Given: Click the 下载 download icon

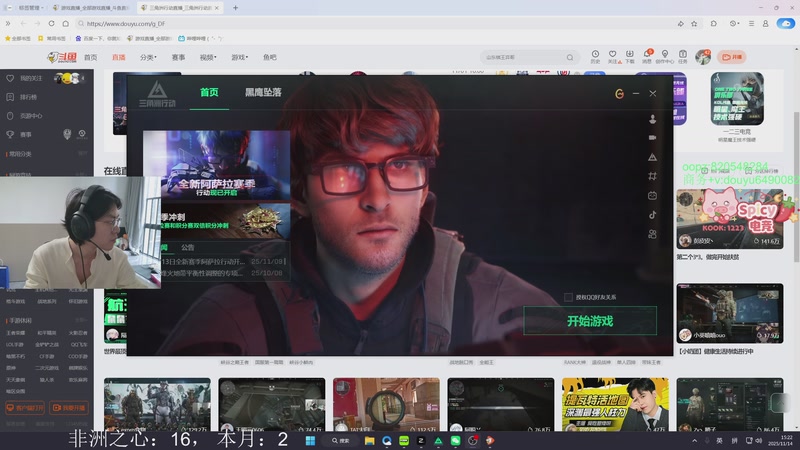Looking at the screenshot, I should [630, 57].
